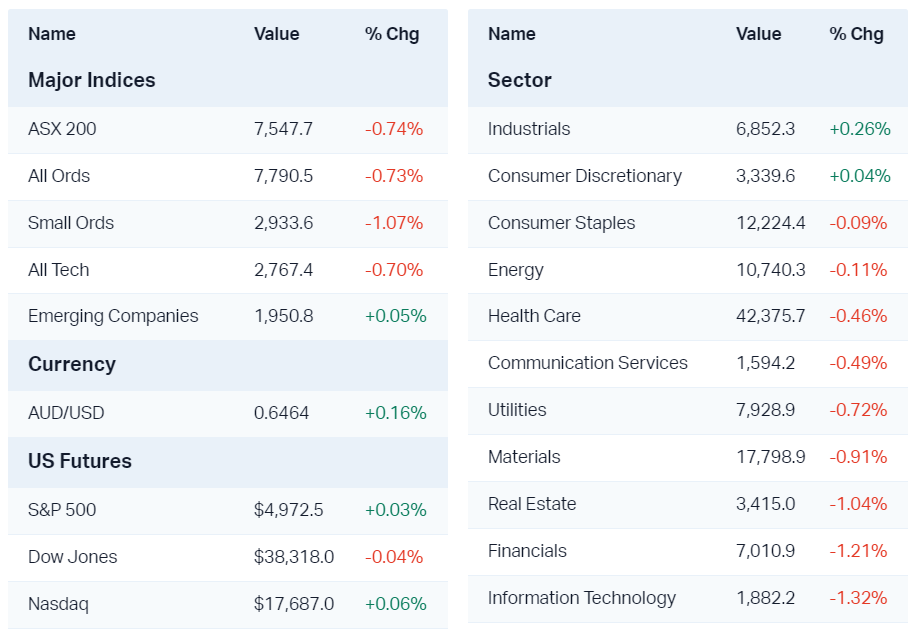The height and width of the screenshot is (638, 914).
Task: Click the left table Value column header
Action: [x=277, y=34]
